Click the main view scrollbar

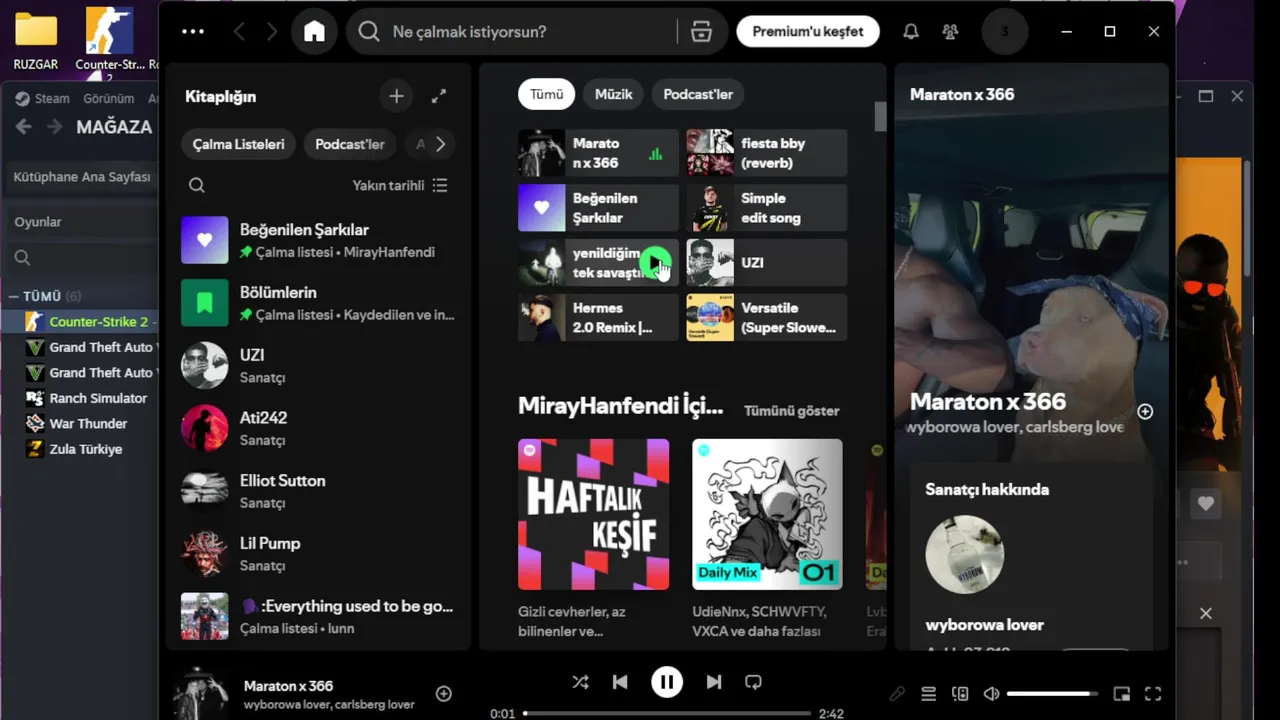(880, 117)
